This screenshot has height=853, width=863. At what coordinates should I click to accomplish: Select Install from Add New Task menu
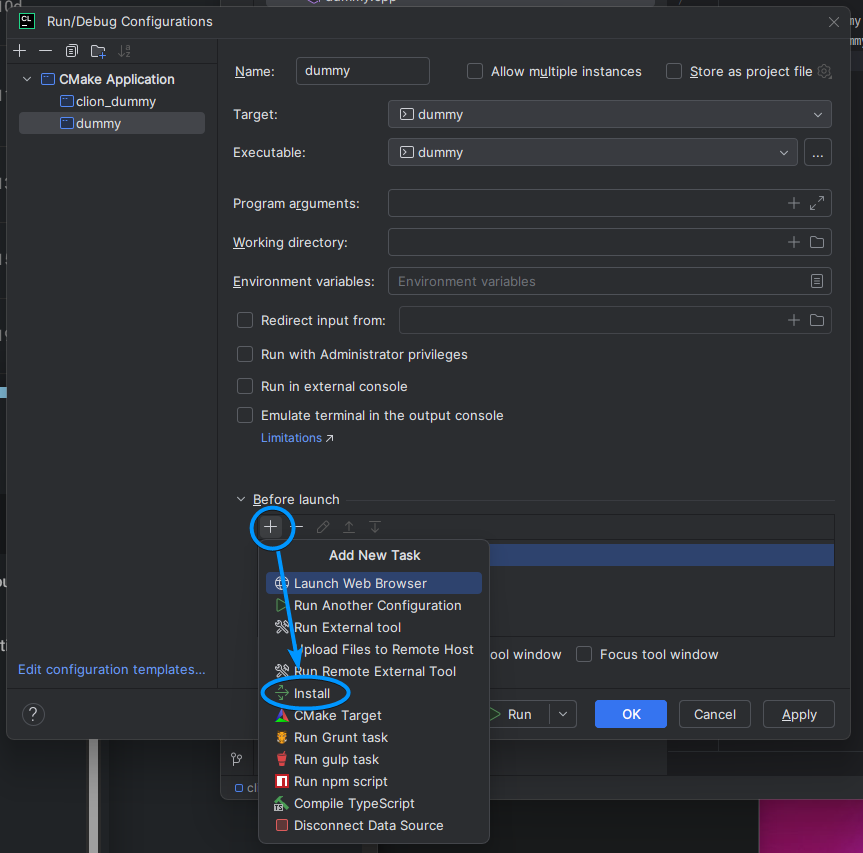[312, 693]
